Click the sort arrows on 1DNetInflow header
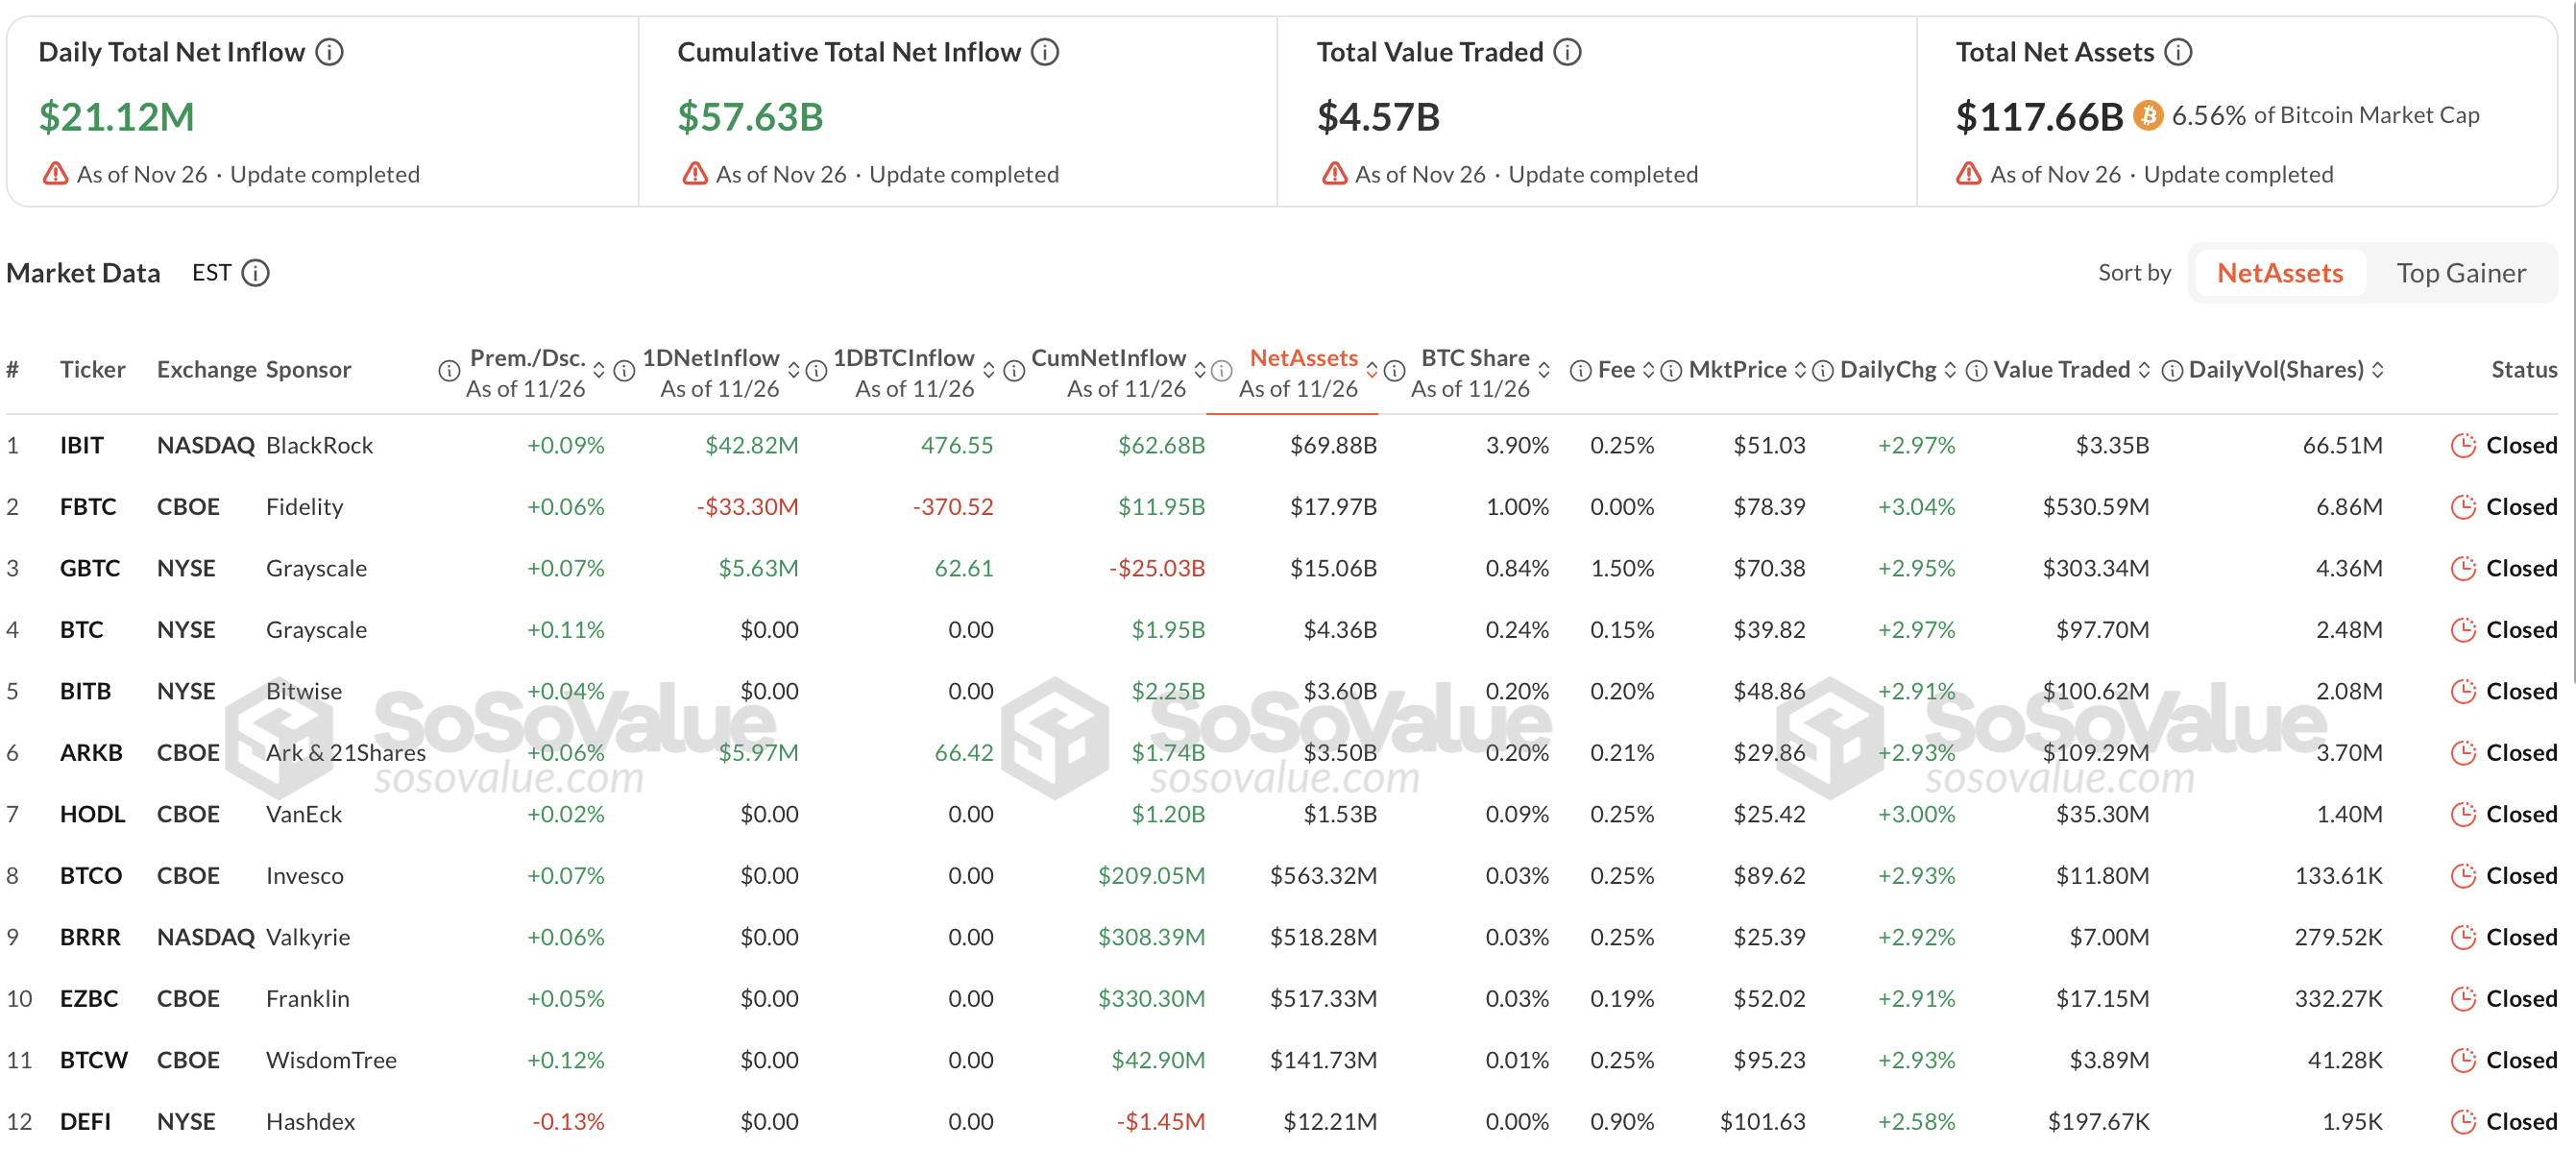 coord(795,369)
